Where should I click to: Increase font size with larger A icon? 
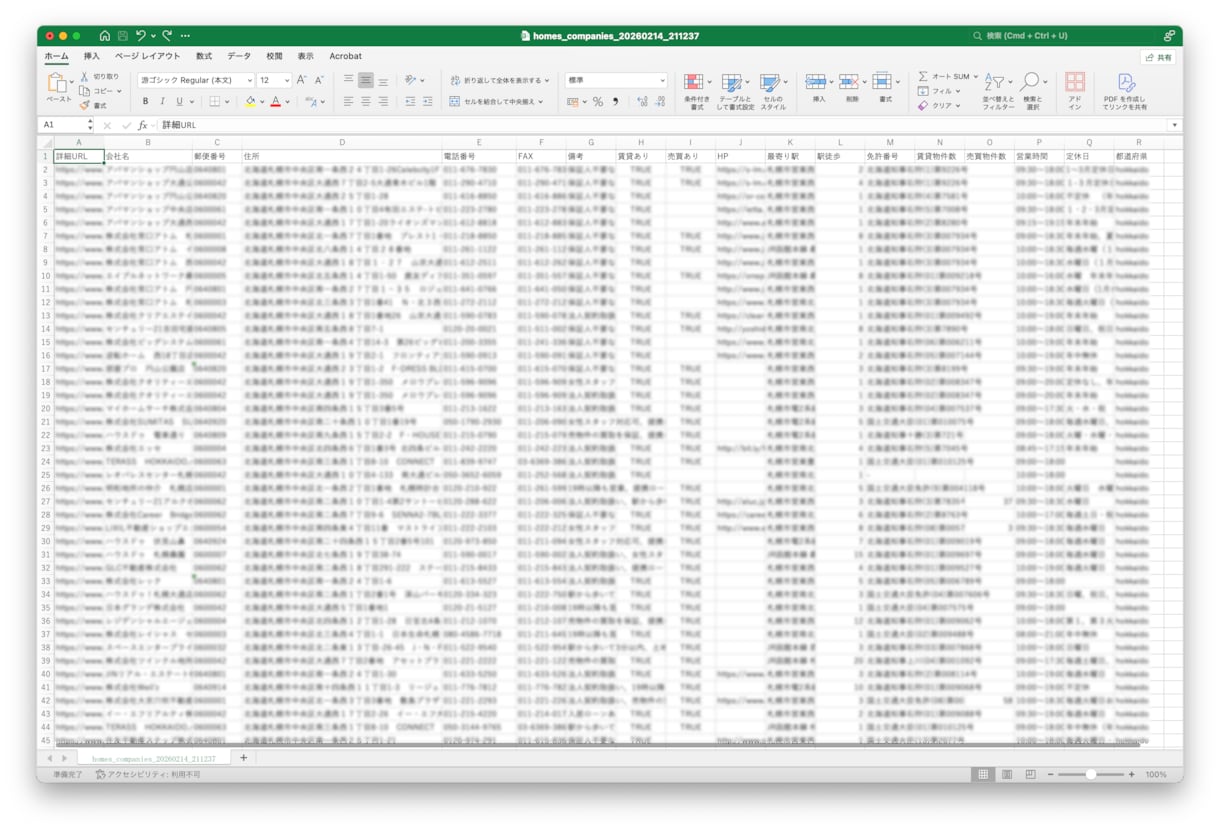tap(302, 80)
